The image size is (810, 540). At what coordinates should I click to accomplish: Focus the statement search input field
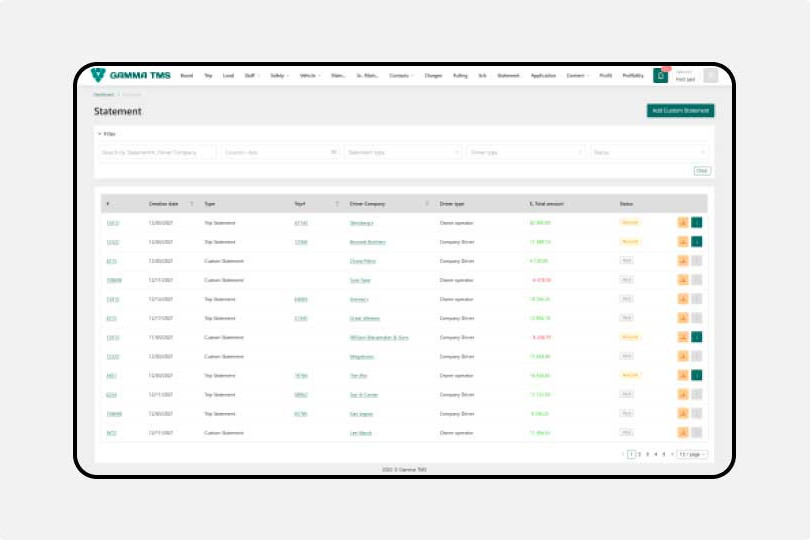(157, 152)
